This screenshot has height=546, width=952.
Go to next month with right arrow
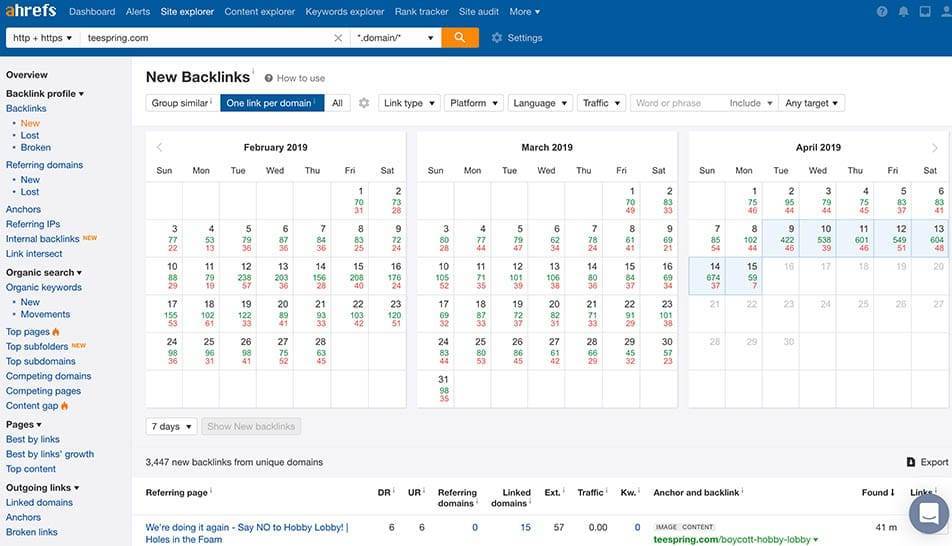click(x=934, y=148)
